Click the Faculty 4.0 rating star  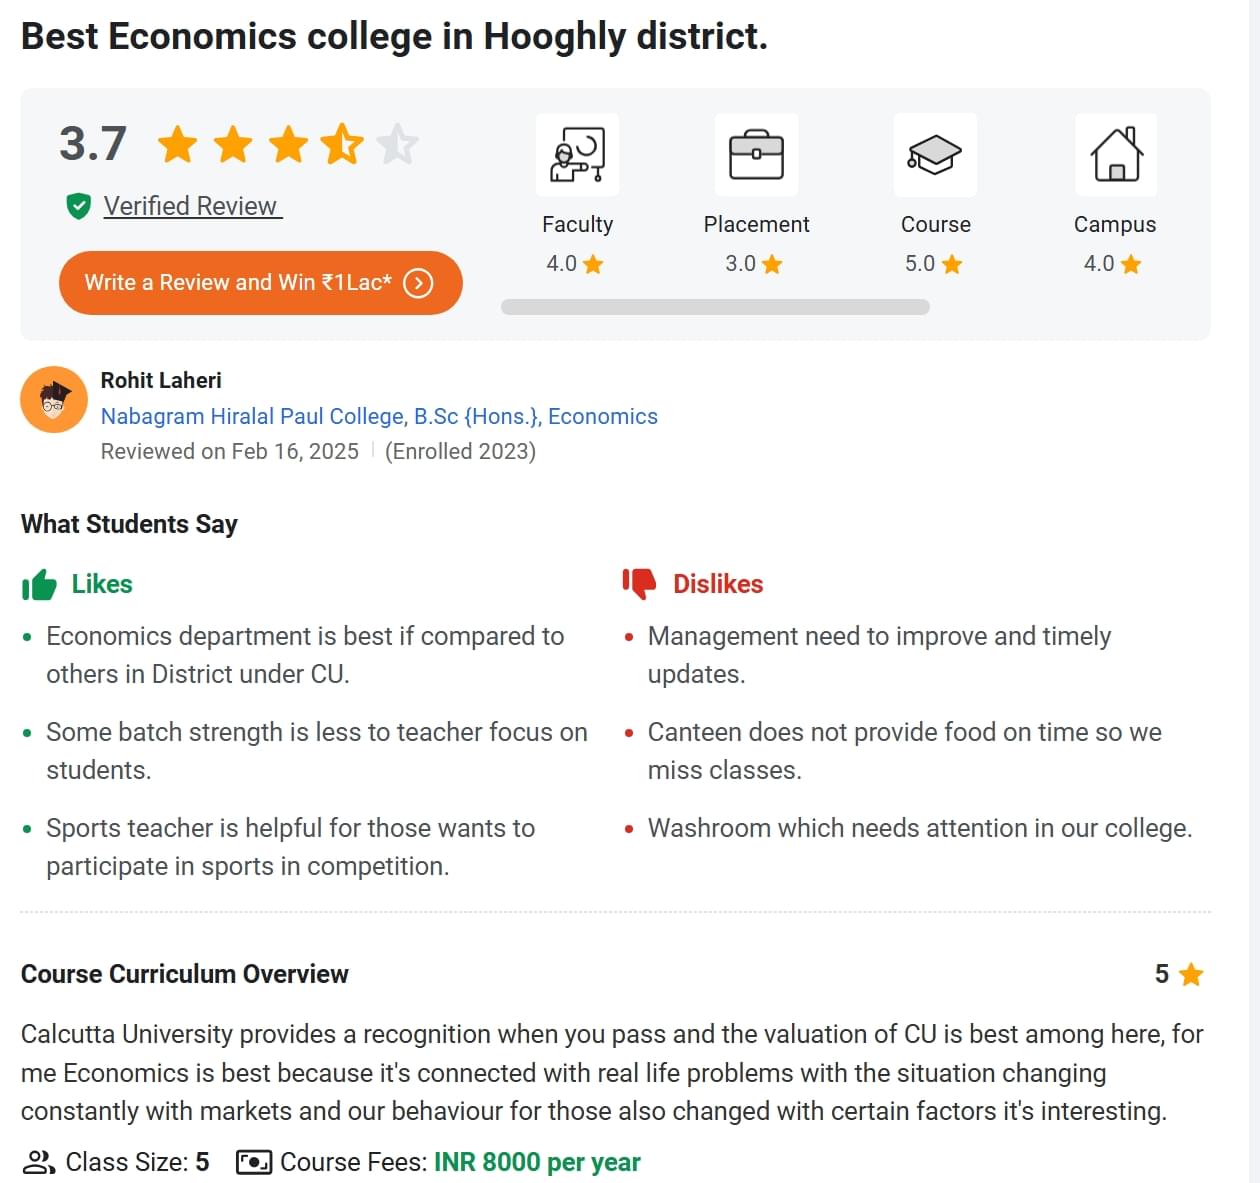tap(591, 264)
